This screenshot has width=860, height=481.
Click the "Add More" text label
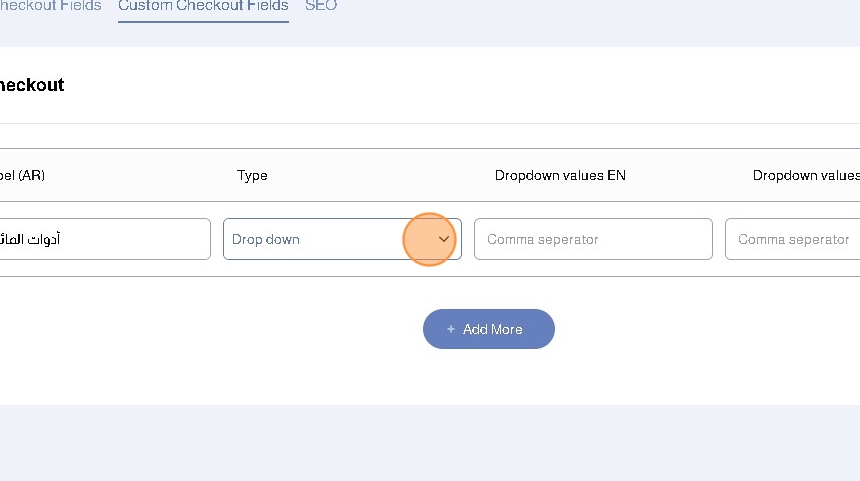click(x=493, y=329)
